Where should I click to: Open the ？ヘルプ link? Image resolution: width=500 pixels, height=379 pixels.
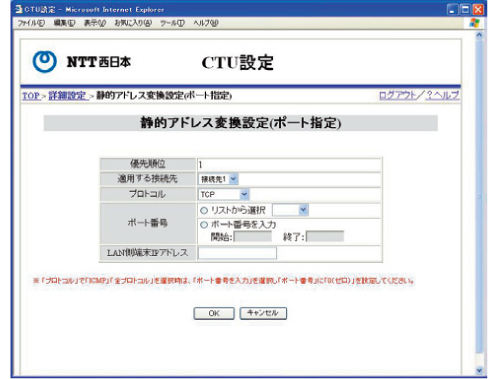point(443,95)
